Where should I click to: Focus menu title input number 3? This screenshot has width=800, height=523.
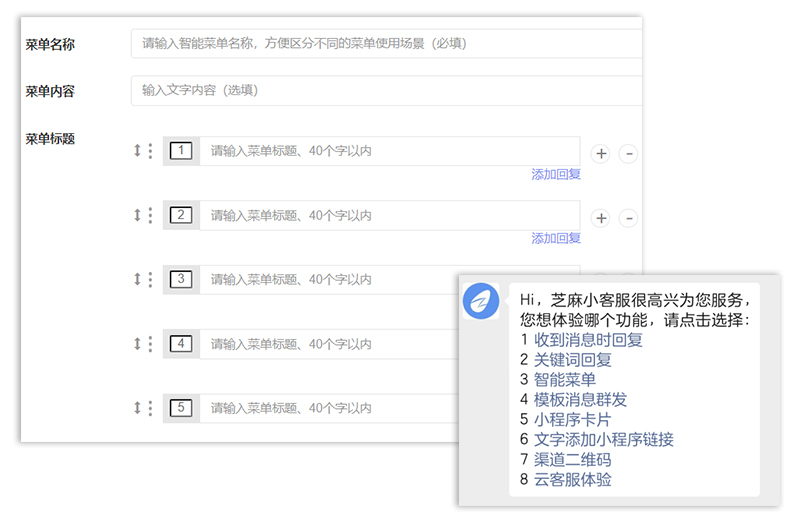tap(329, 280)
